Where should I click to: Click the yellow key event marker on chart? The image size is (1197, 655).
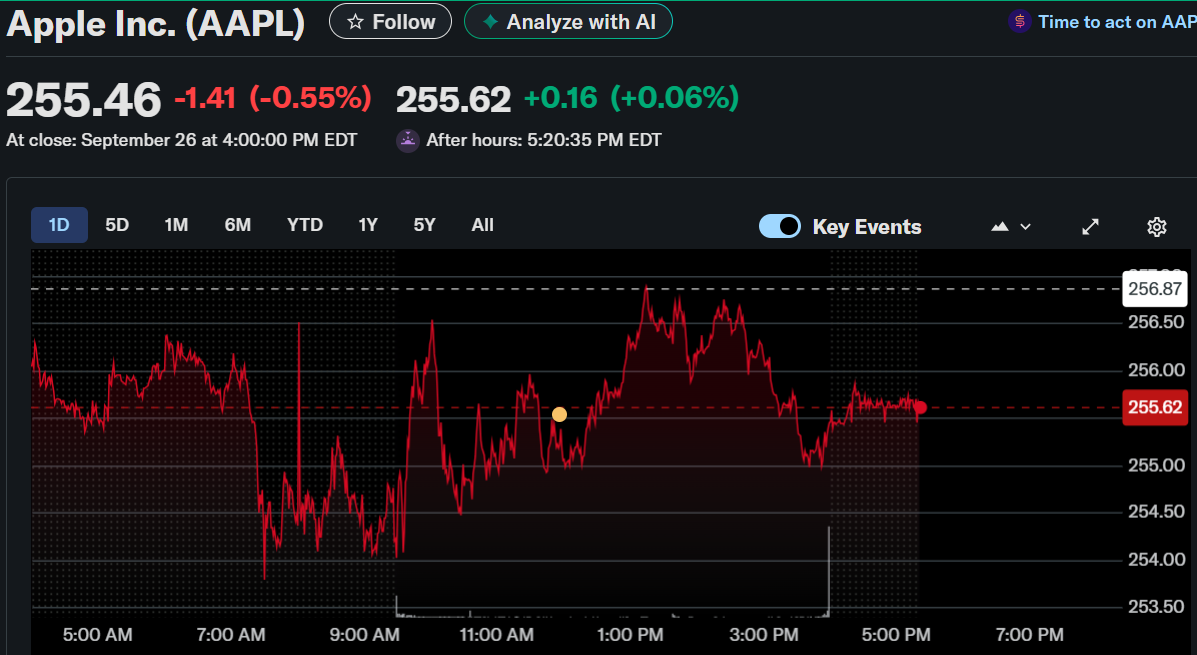coord(560,415)
